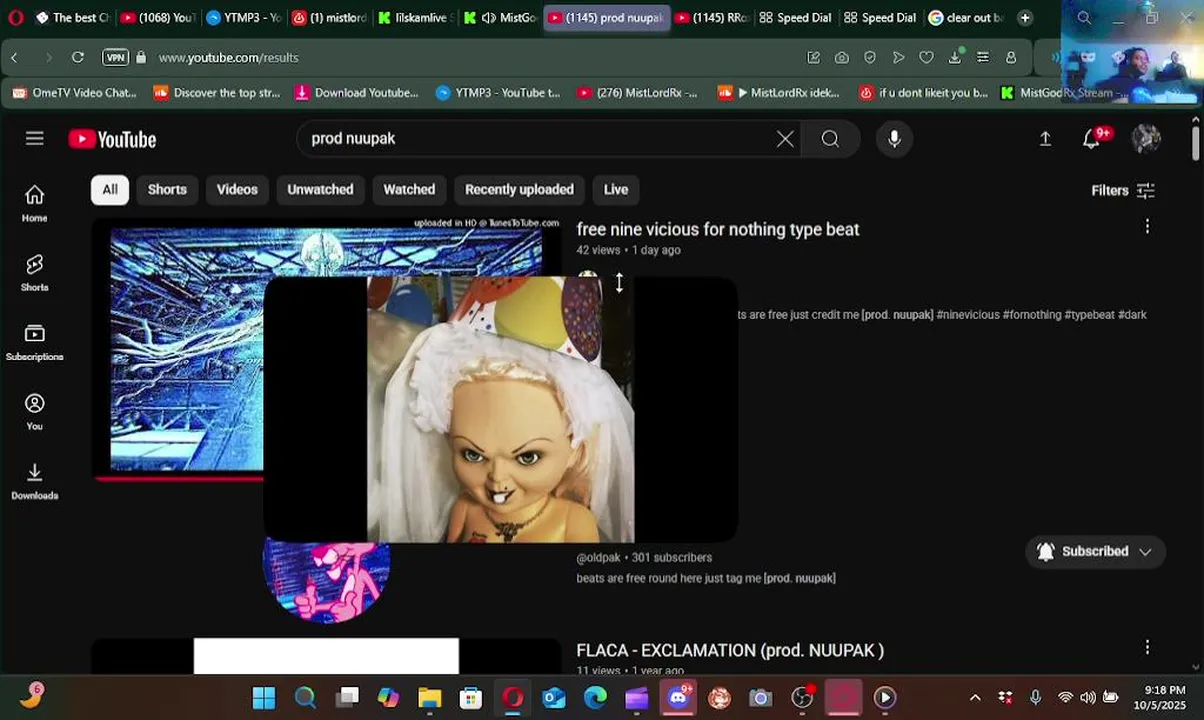Add the page to bookmarks with the heart icon
1204x720 pixels.
[926, 57]
